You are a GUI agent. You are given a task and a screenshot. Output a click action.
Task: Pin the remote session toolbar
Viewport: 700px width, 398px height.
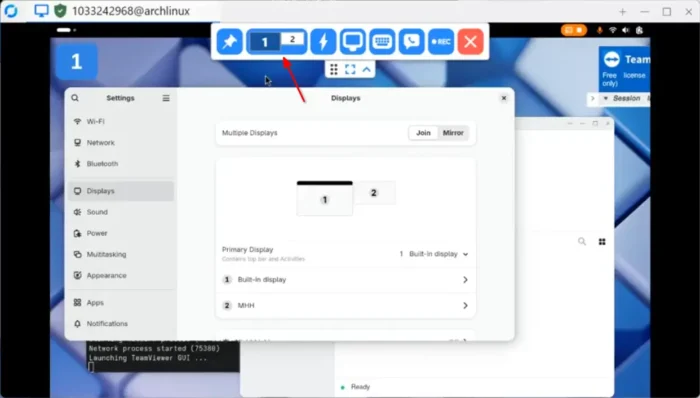click(x=229, y=41)
